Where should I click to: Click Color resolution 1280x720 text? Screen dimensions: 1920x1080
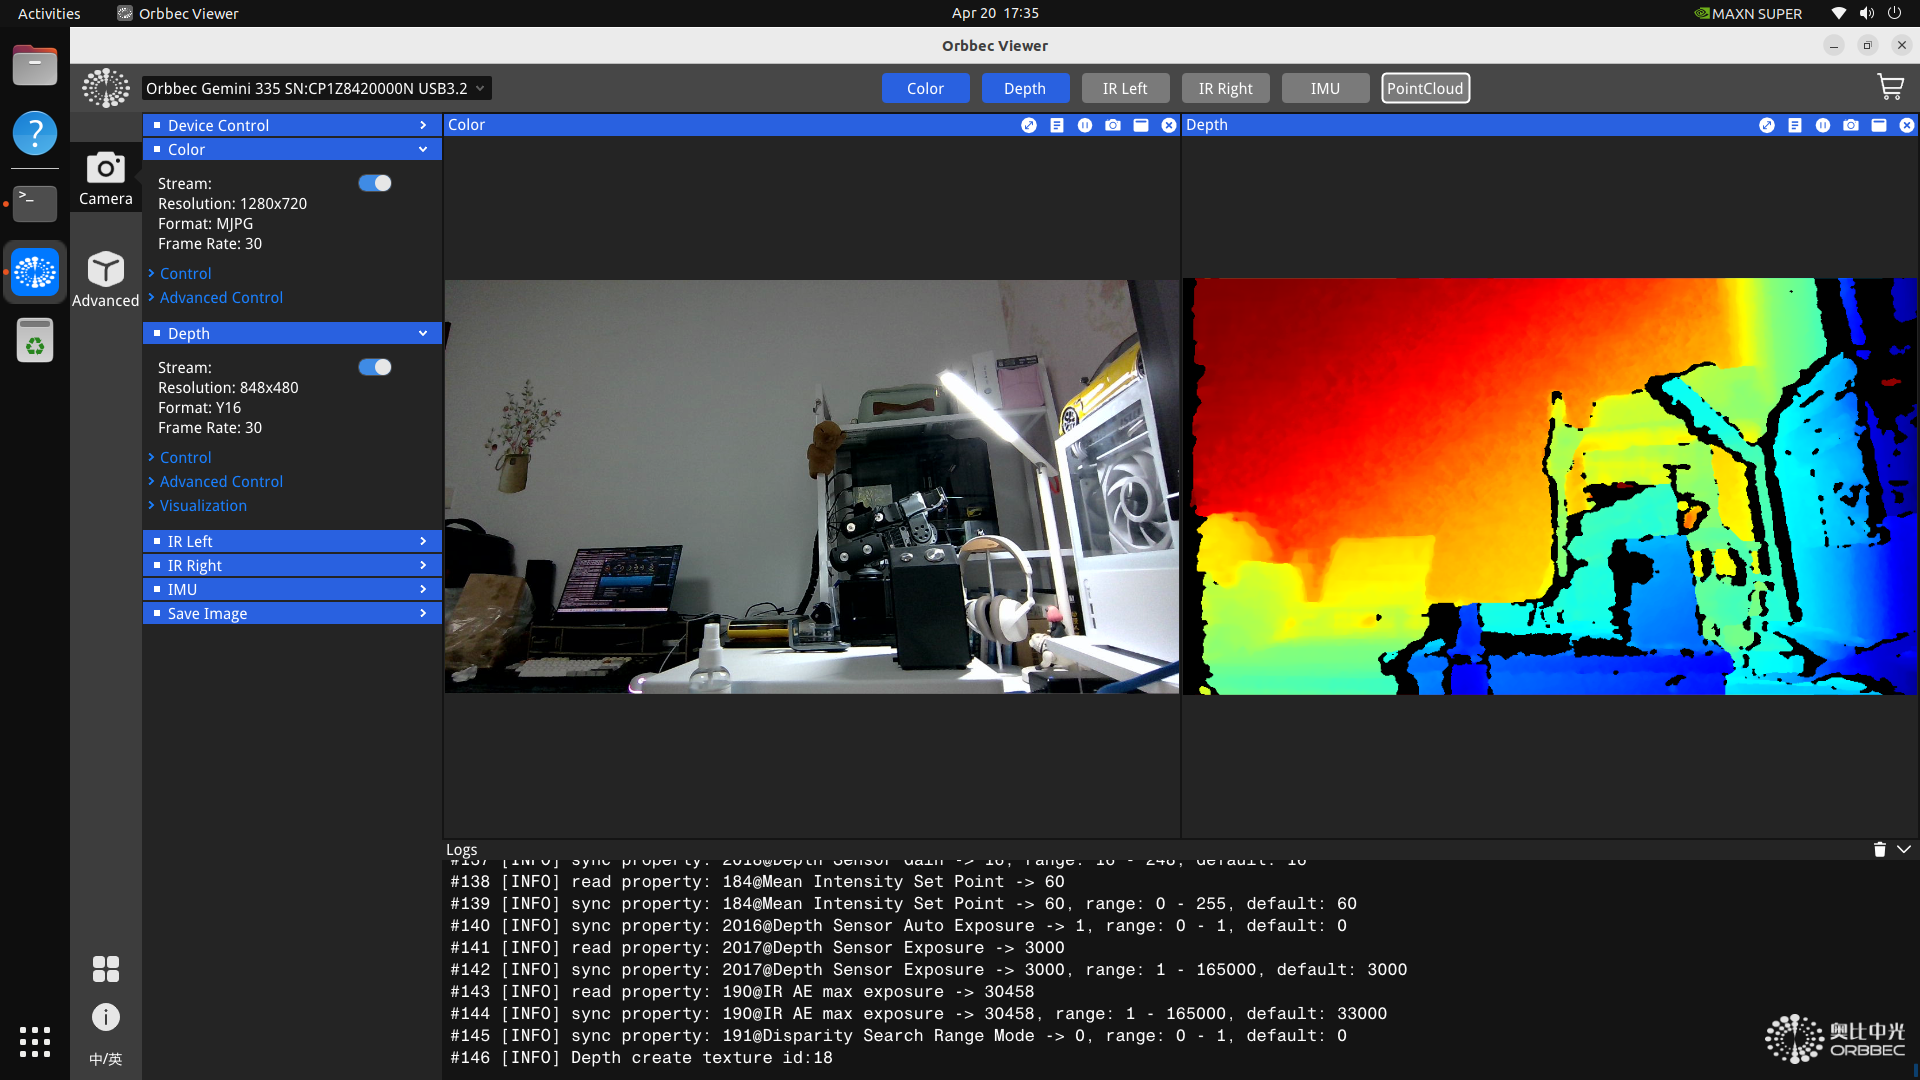click(232, 203)
